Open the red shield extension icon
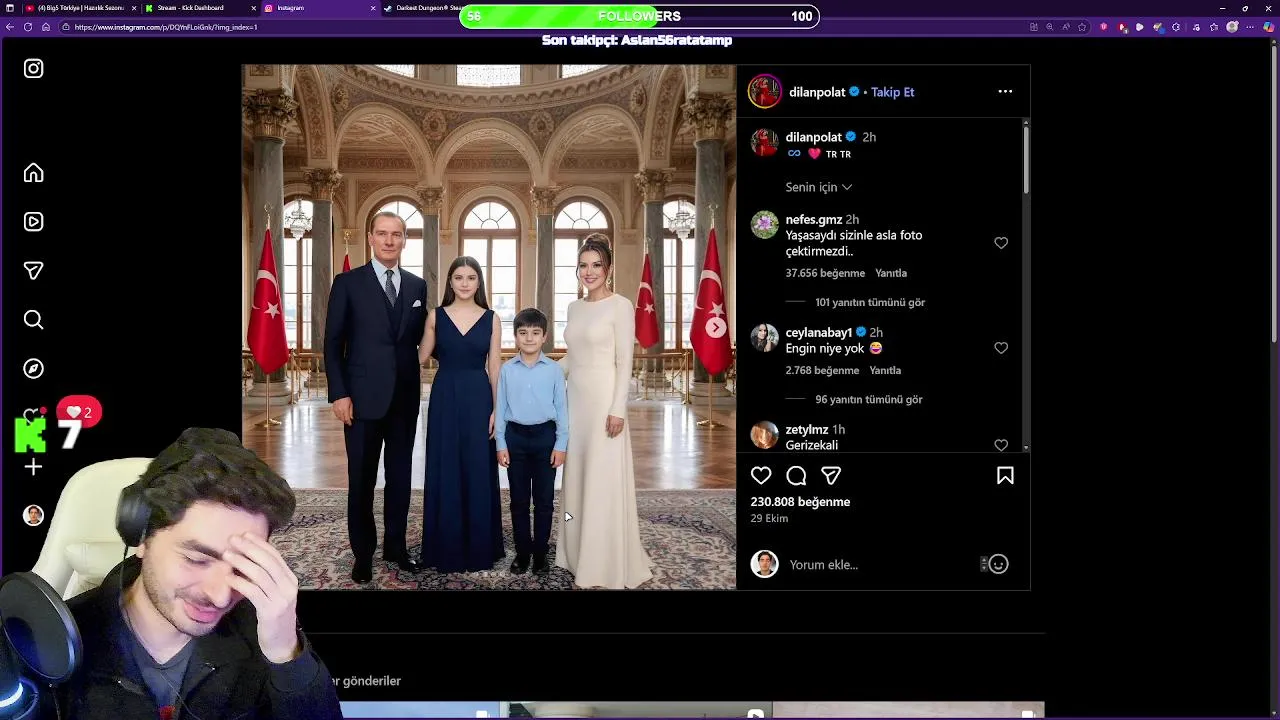This screenshot has width=1280, height=720. (1103, 27)
